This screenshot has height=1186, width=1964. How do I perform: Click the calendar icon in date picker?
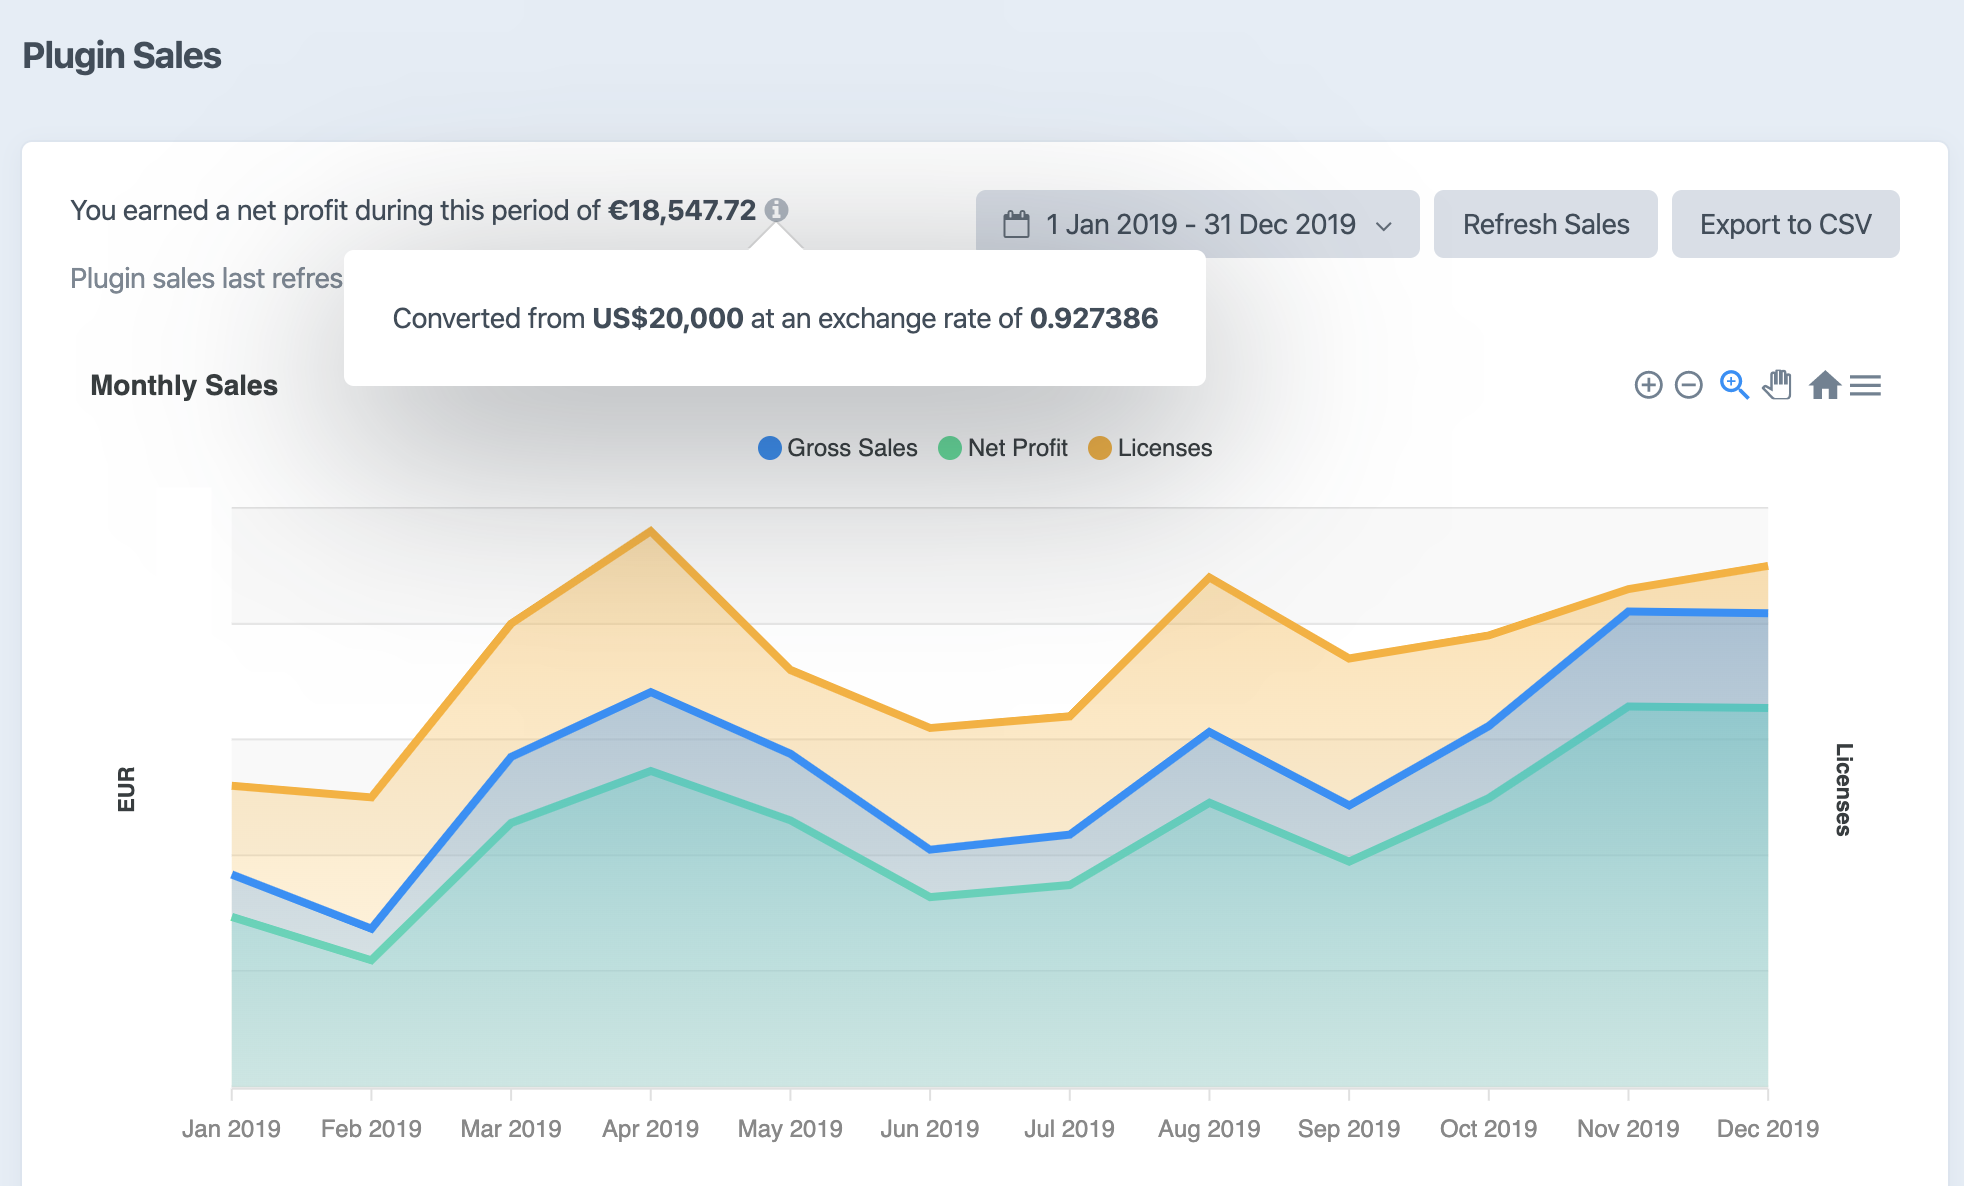[x=1016, y=224]
